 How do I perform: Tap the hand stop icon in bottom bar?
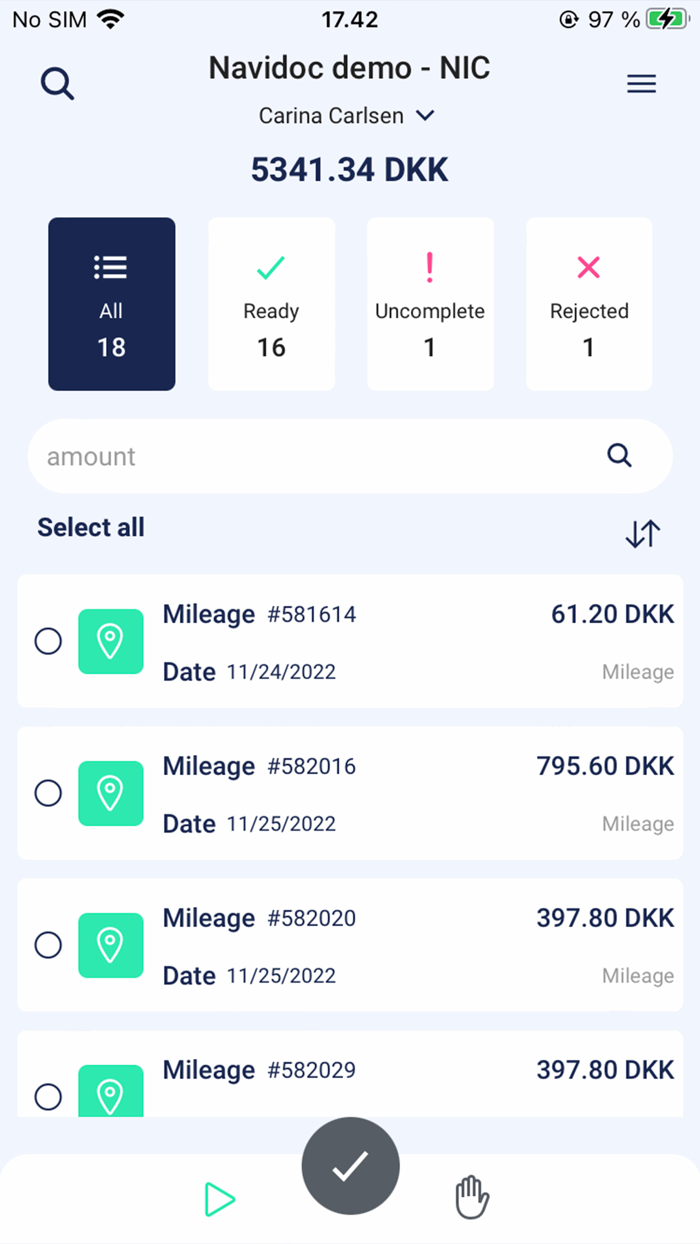tap(471, 1197)
